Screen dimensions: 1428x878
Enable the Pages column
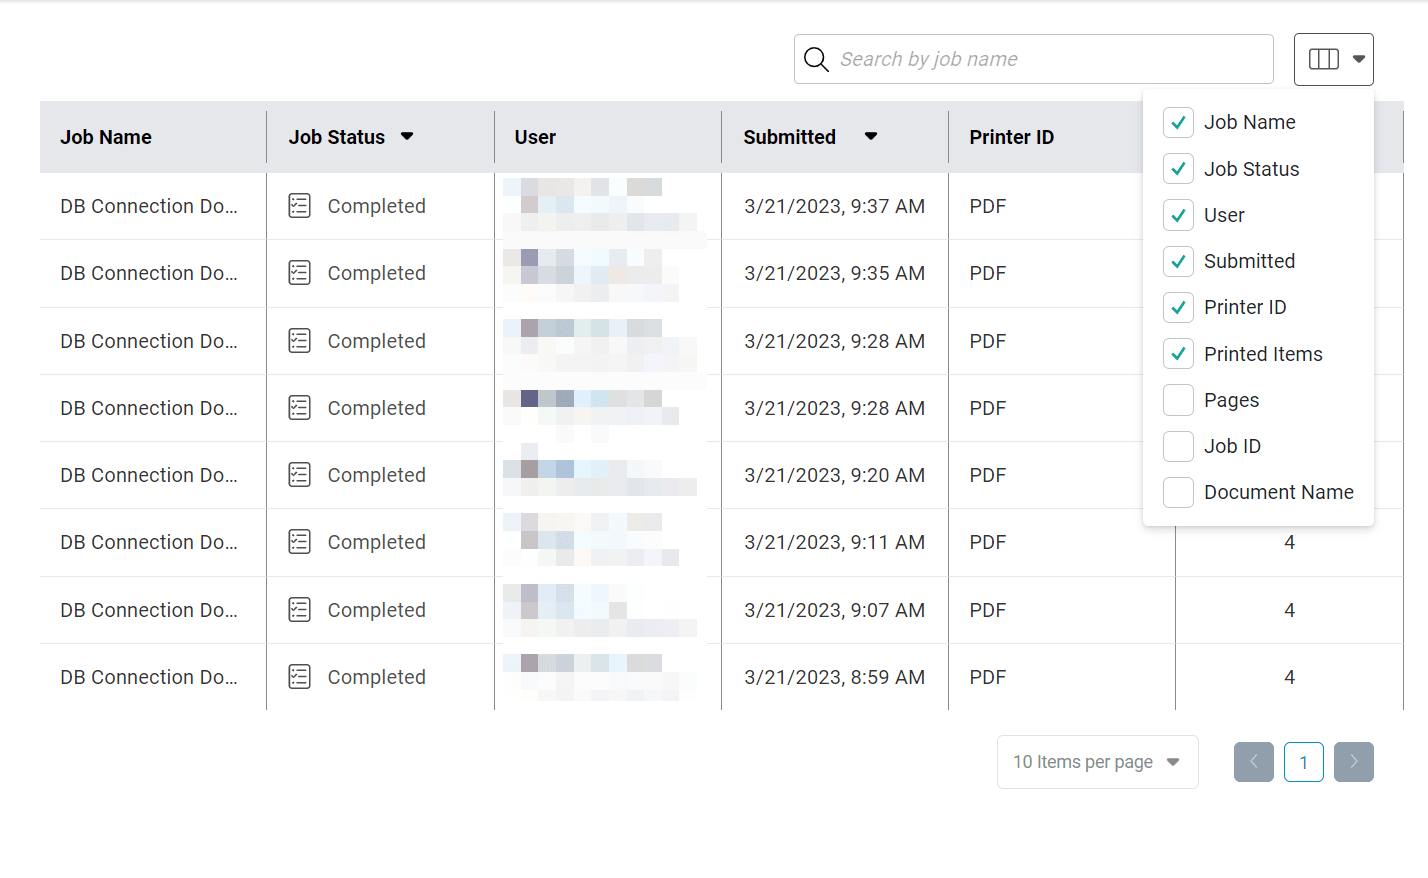pyautogui.click(x=1178, y=399)
